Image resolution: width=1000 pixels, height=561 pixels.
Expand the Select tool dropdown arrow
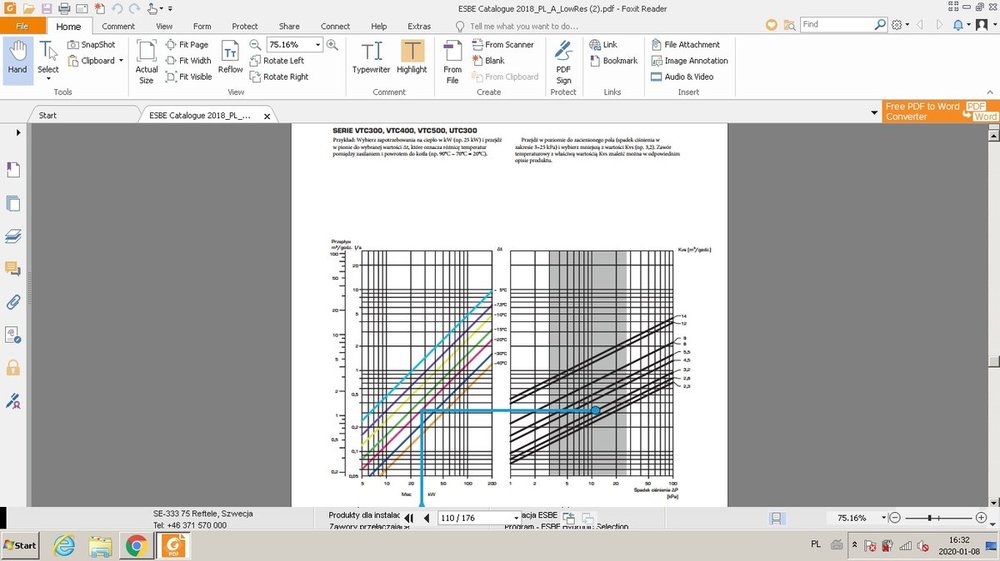point(48,79)
